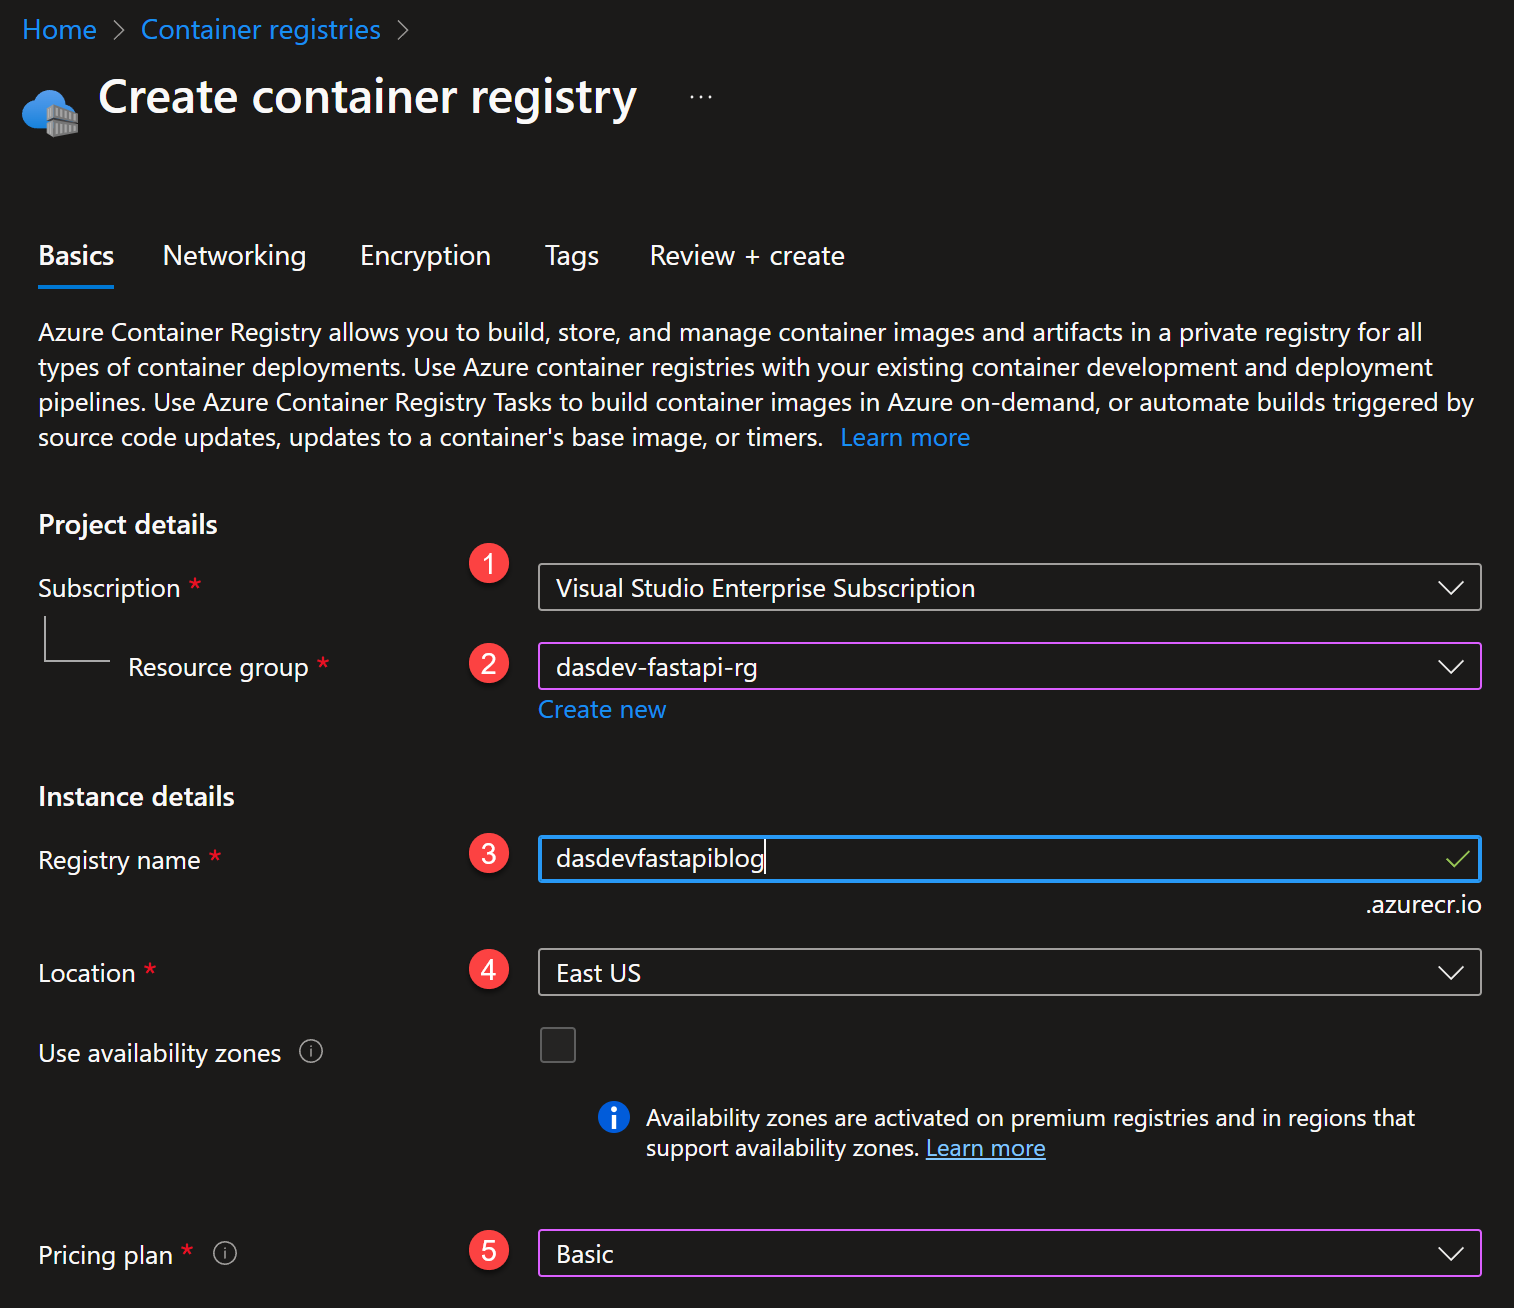Select the Tags tab
The width and height of the screenshot is (1514, 1308).
click(571, 256)
